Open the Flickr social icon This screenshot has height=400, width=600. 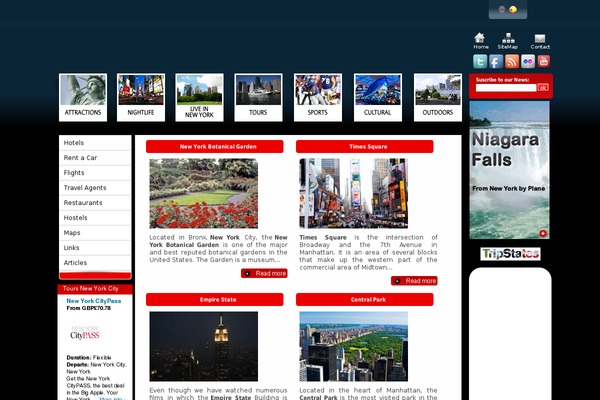pyautogui.click(x=528, y=61)
